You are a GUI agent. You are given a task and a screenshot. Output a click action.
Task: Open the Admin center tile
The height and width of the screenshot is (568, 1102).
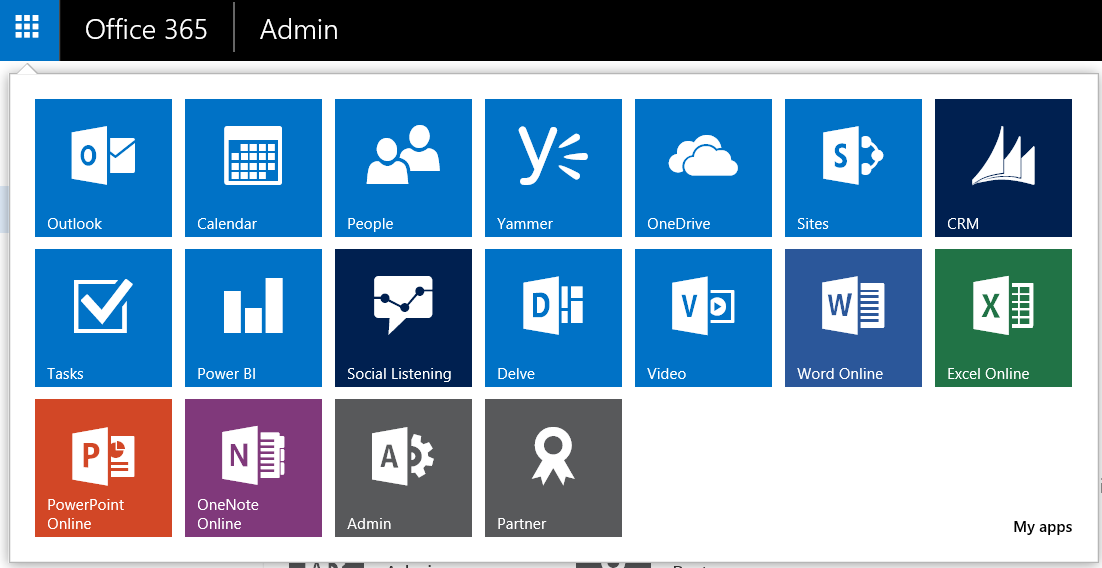pos(403,467)
